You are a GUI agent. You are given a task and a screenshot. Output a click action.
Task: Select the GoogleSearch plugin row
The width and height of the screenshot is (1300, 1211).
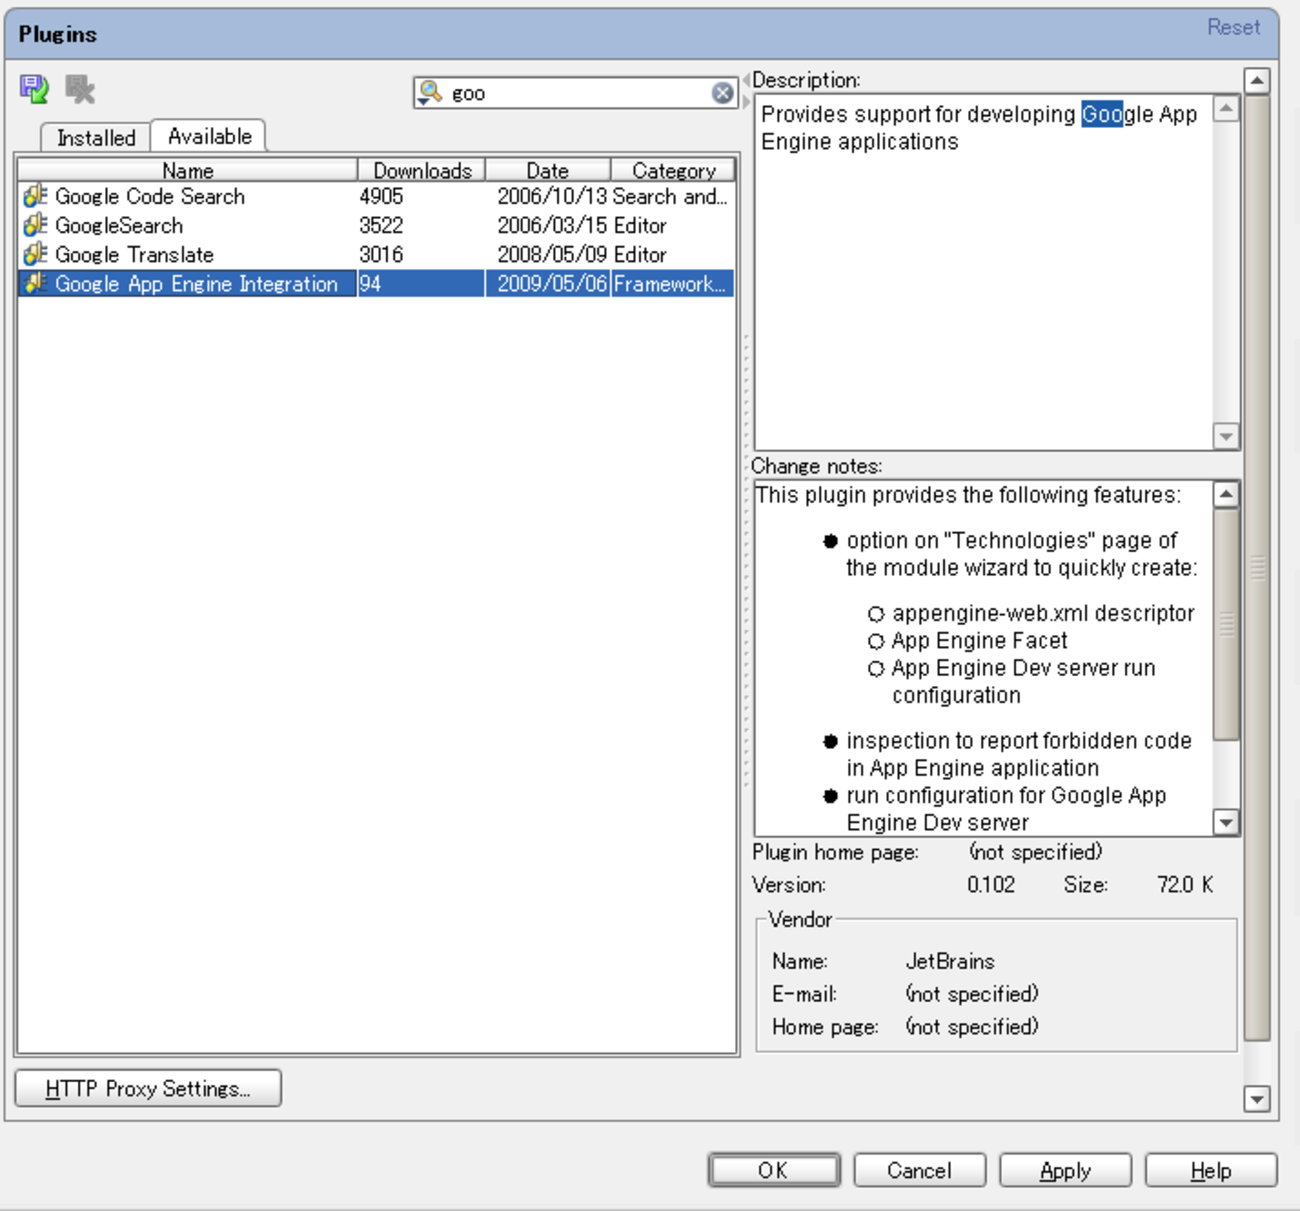[x=377, y=225]
